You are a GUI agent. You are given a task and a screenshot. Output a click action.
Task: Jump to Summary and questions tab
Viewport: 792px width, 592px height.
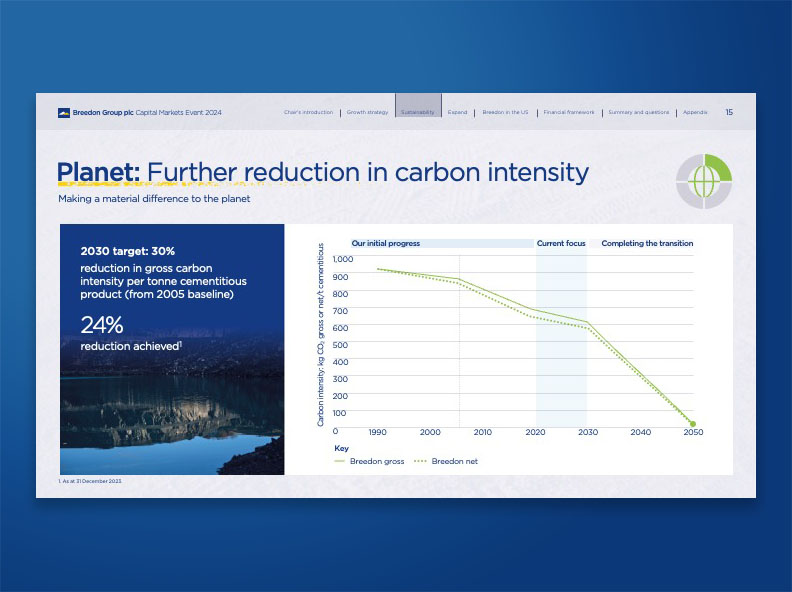(639, 112)
